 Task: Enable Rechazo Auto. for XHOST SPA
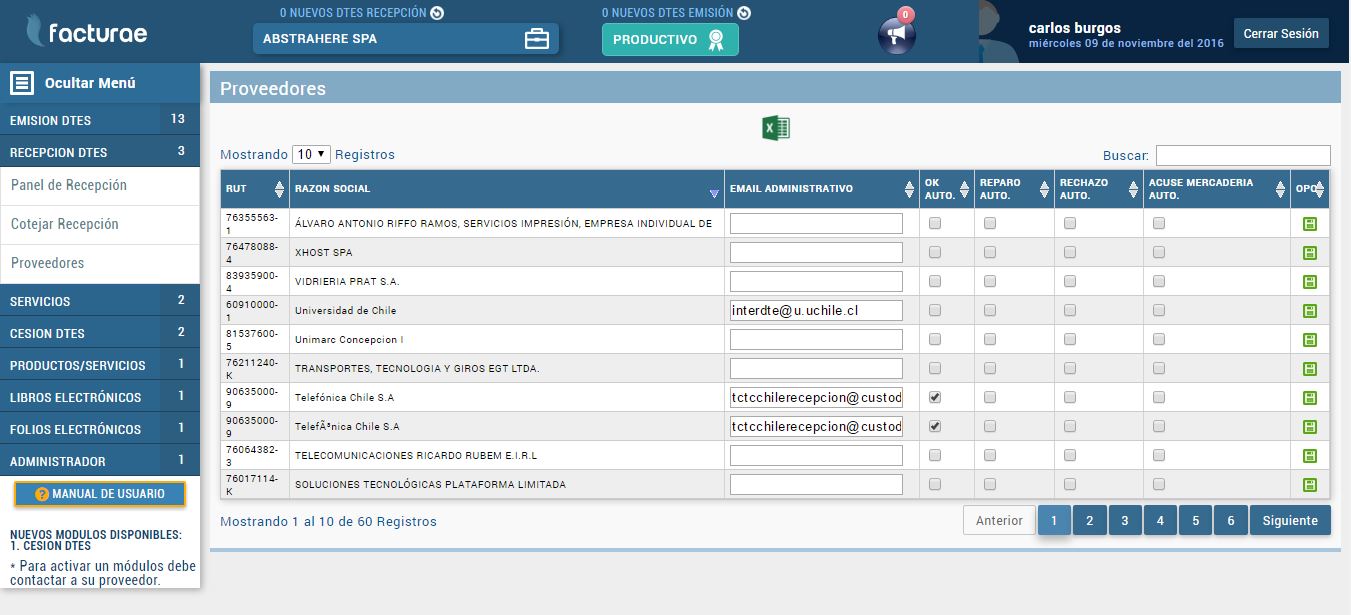pyautogui.click(x=1070, y=253)
